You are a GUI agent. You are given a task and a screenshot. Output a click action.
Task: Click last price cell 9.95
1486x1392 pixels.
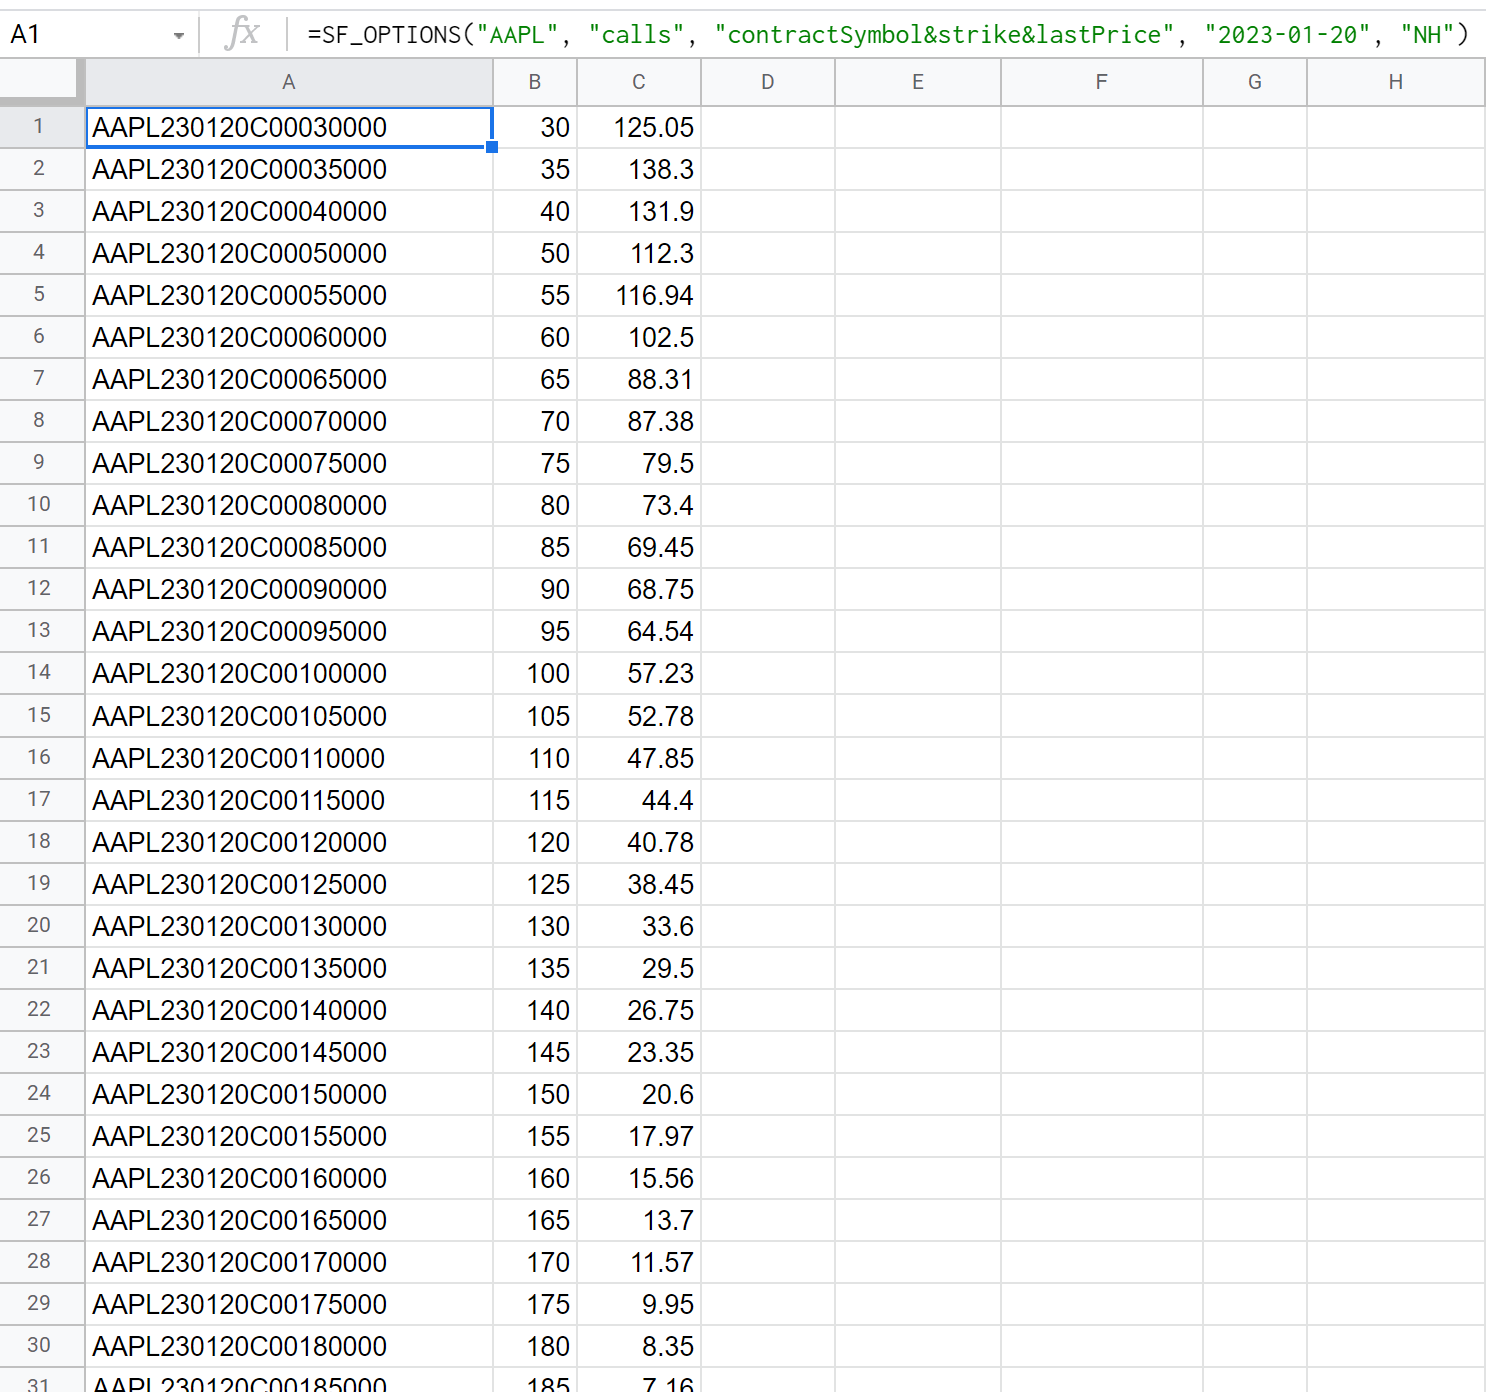pyautogui.click(x=639, y=1304)
